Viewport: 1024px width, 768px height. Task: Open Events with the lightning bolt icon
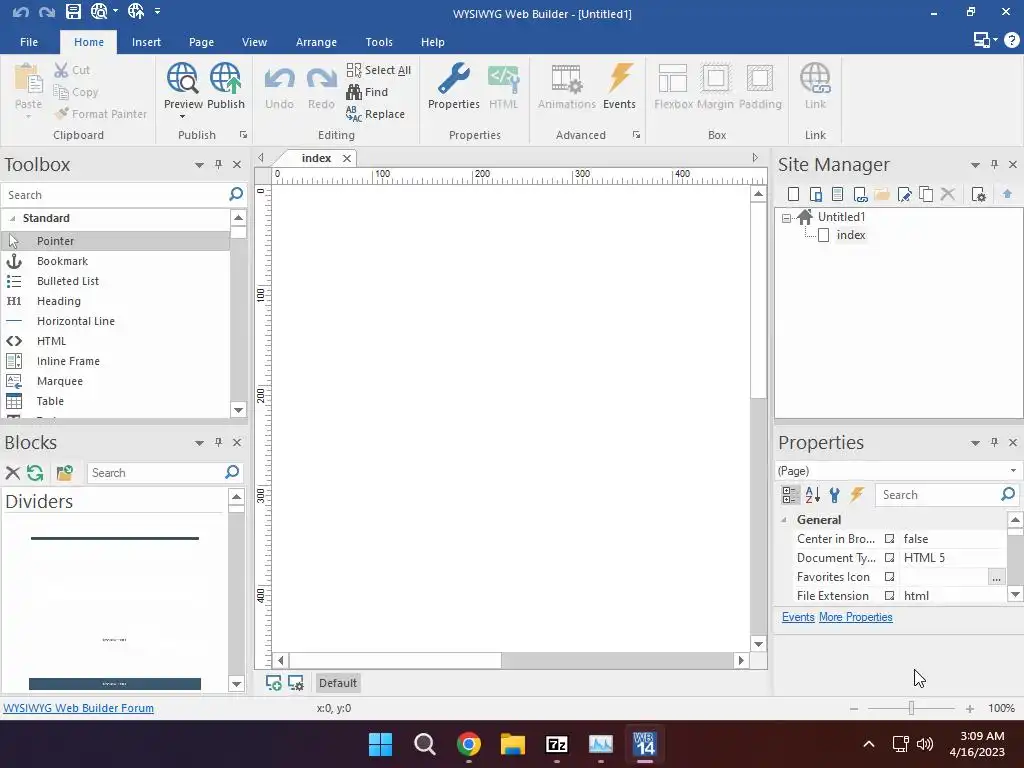click(x=619, y=78)
